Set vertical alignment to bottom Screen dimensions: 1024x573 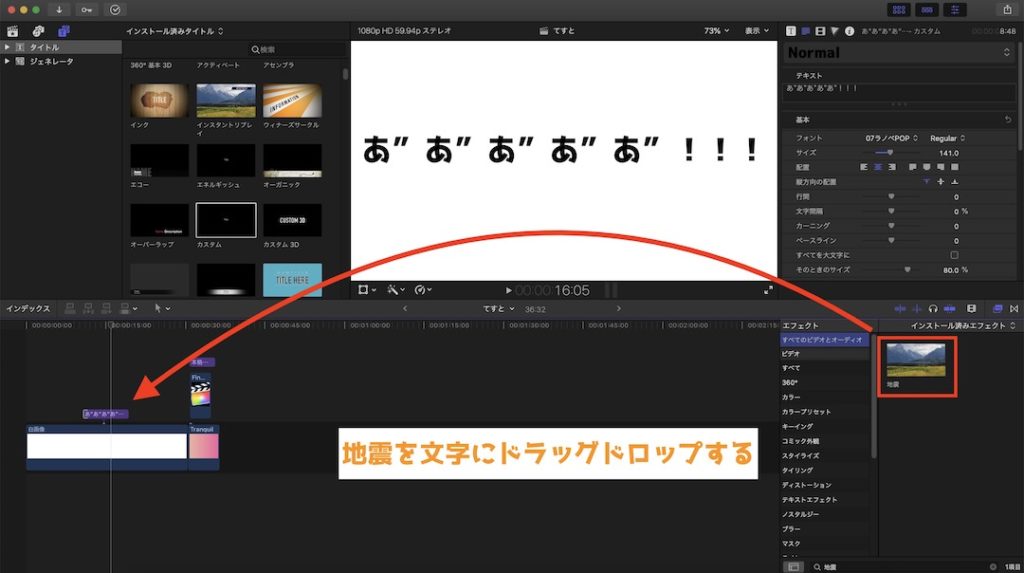pos(954,182)
